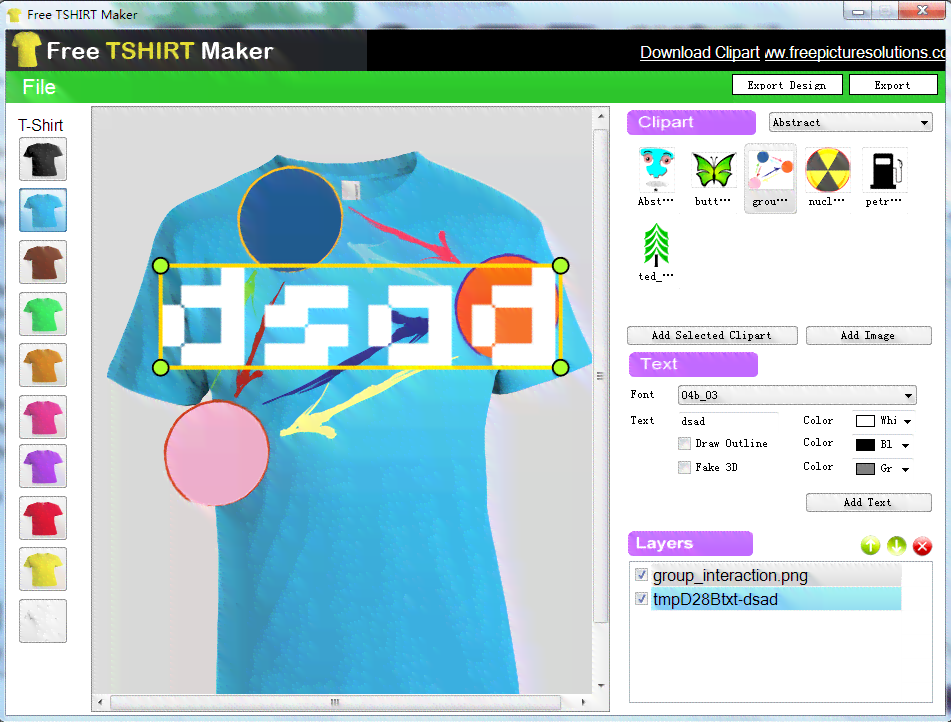Click the Clipart section header
951x722 pixels.
[x=691, y=123]
